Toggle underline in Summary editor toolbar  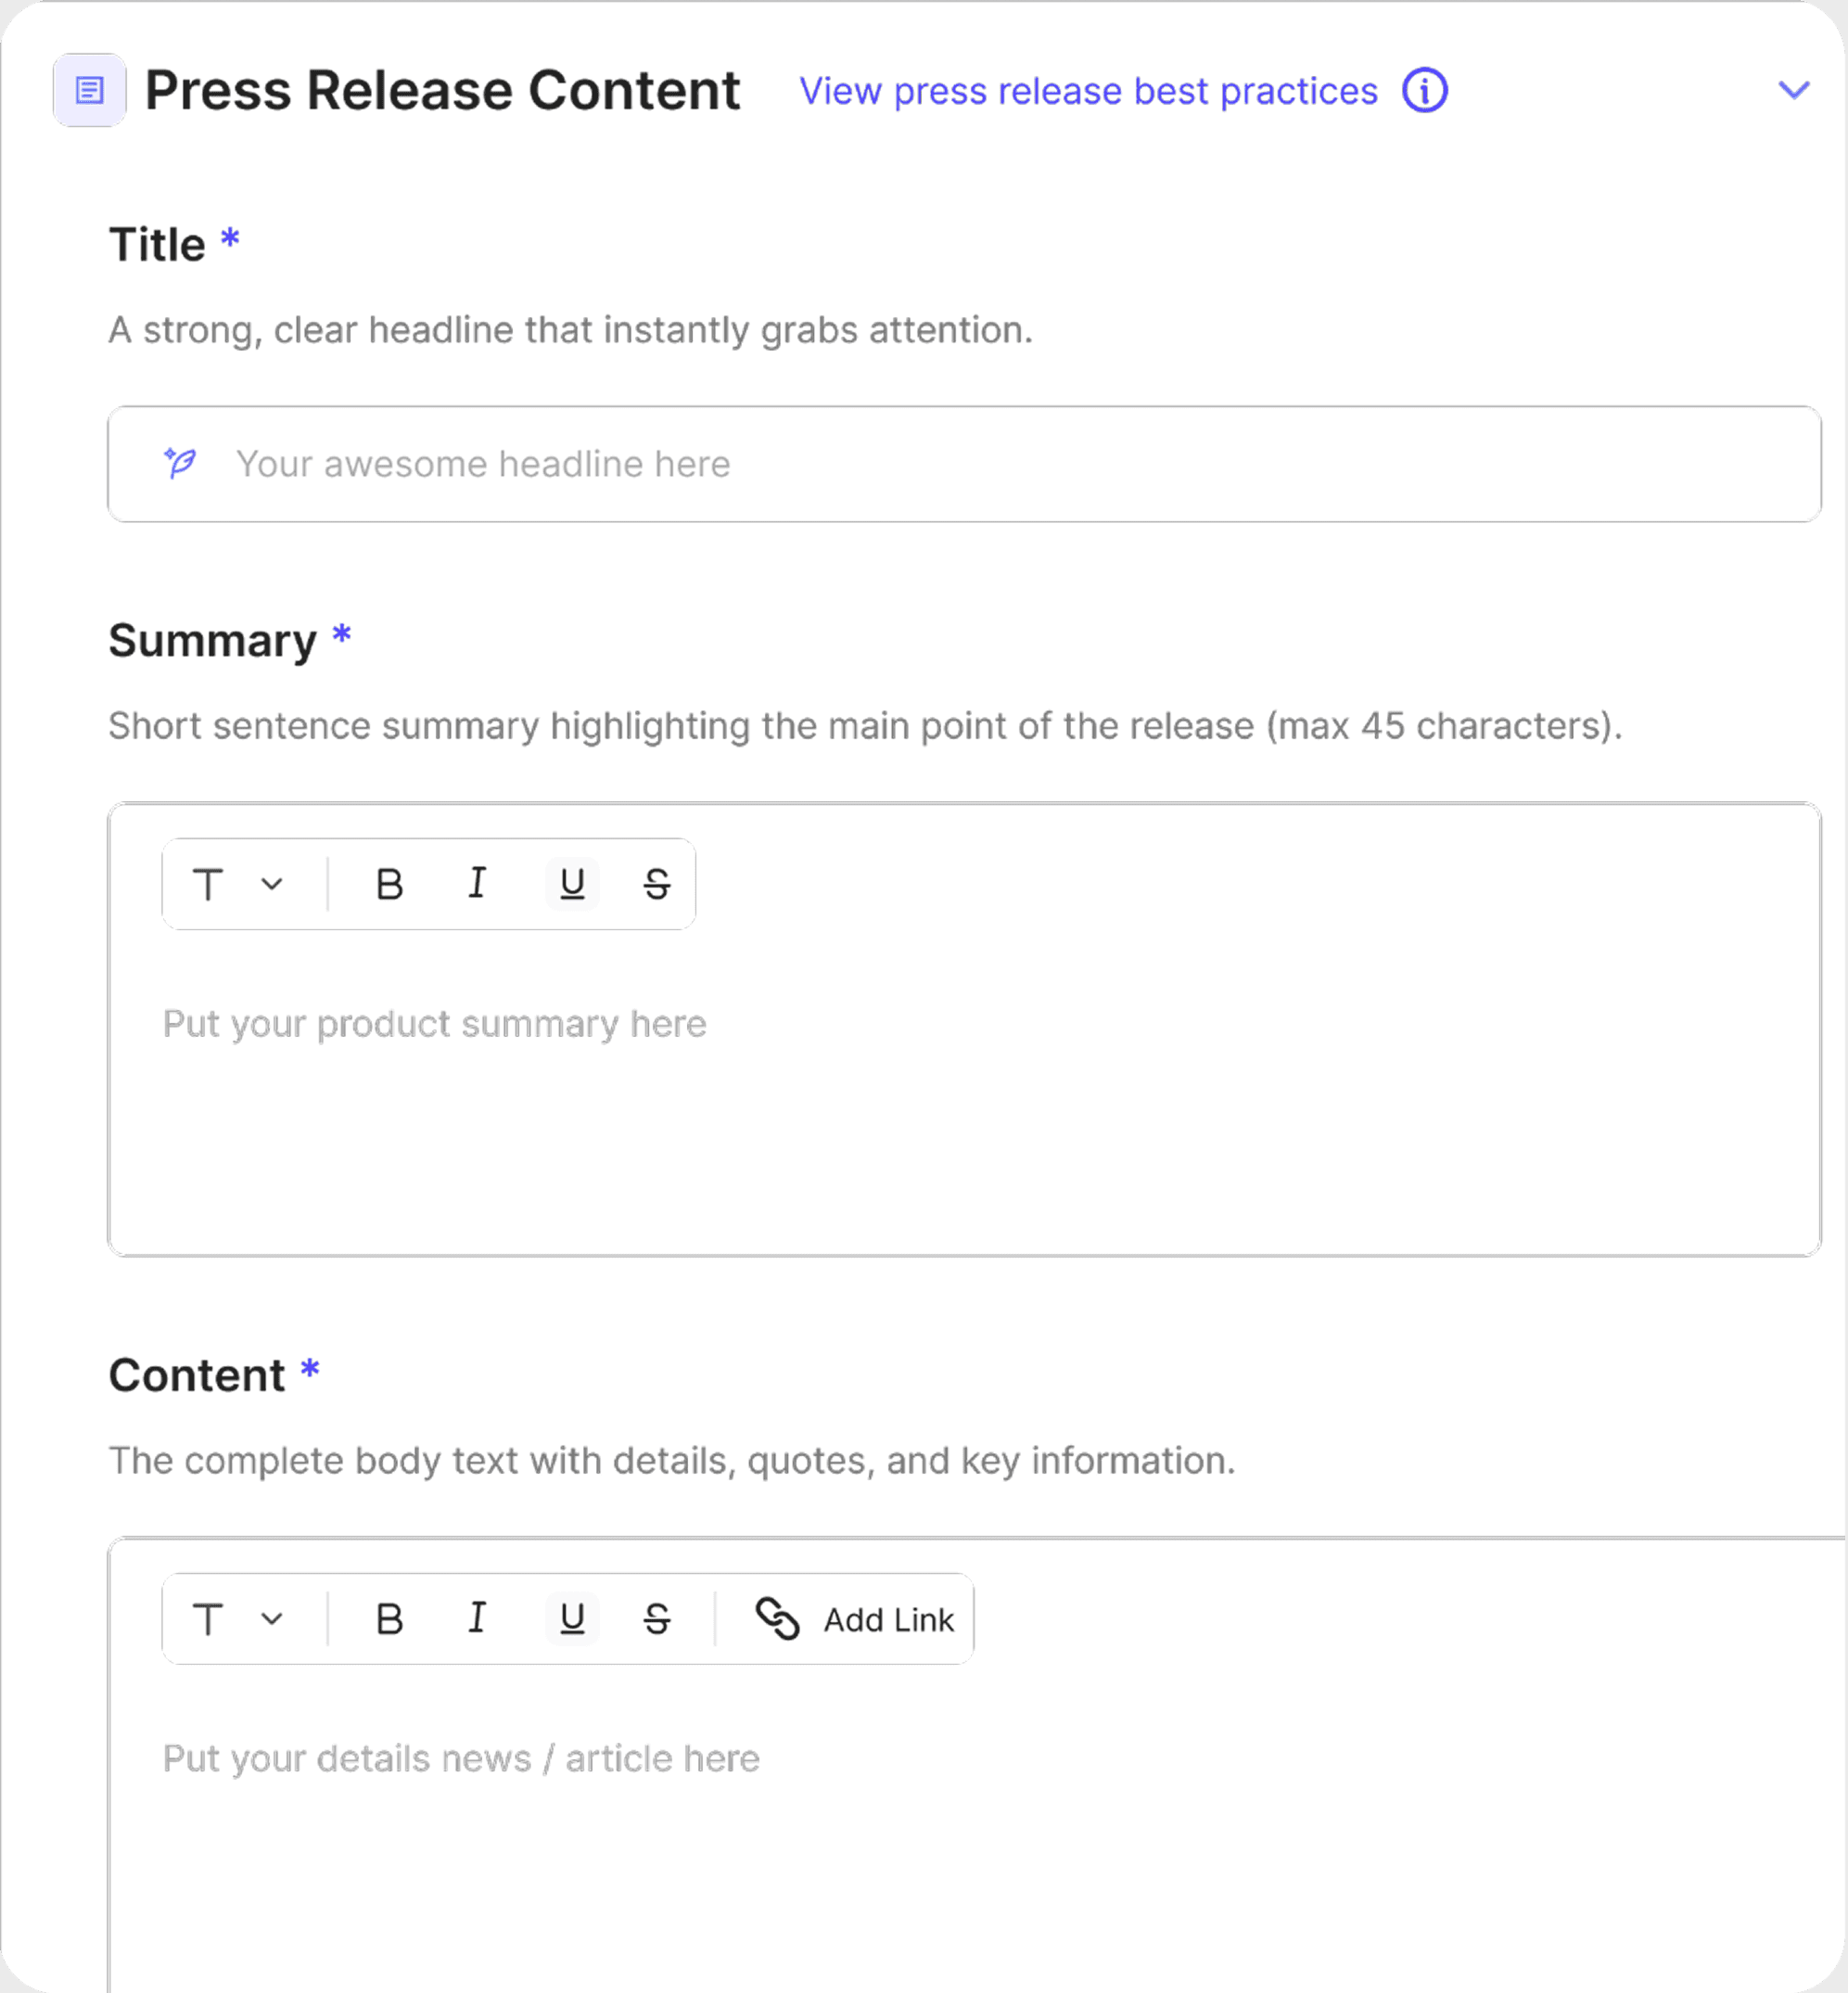click(x=572, y=884)
